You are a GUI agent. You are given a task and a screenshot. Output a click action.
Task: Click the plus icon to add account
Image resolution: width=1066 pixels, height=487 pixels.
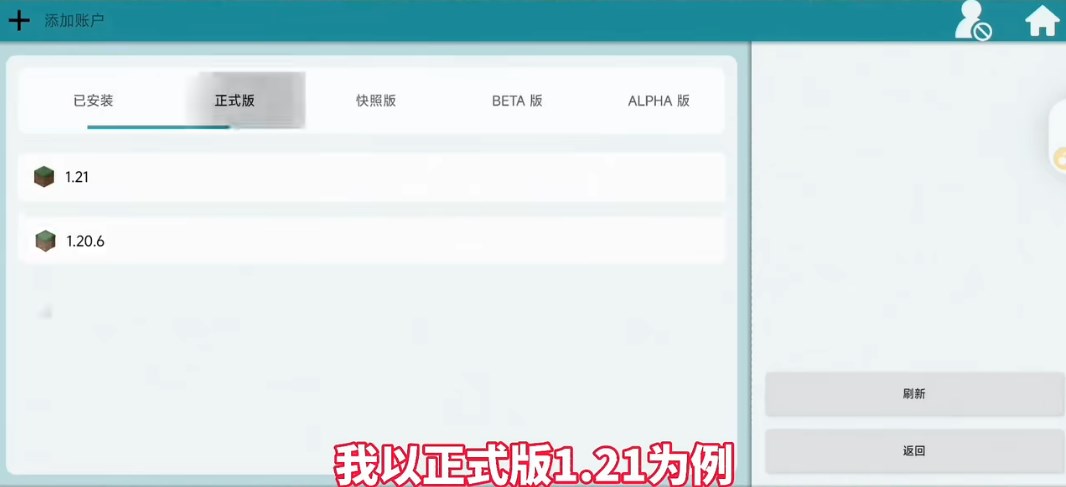point(18,20)
